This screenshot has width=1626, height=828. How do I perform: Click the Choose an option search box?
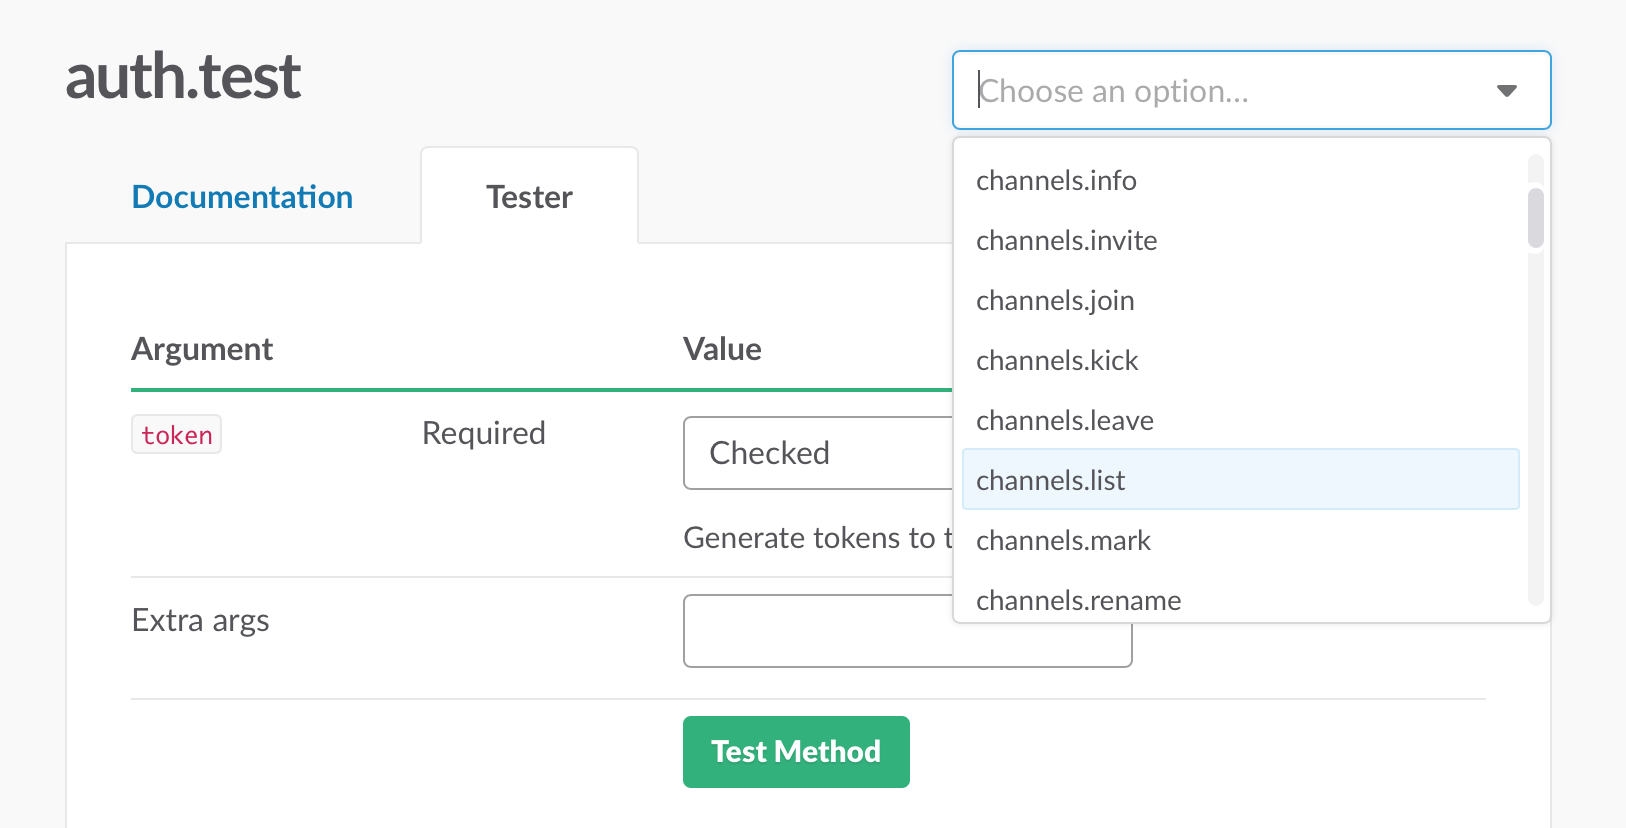[x=1230, y=91]
